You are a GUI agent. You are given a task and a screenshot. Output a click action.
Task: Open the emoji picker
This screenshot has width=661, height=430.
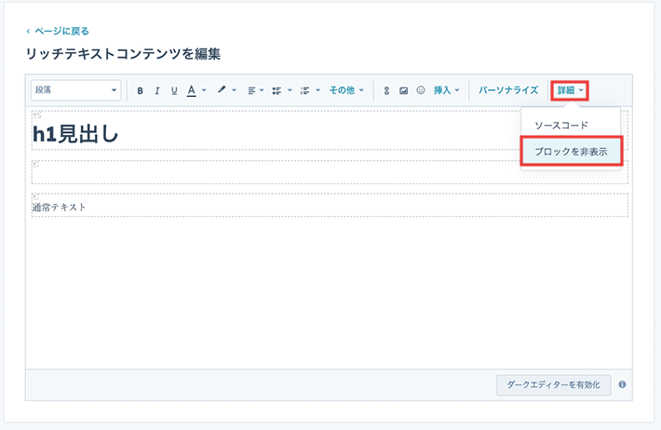pyautogui.click(x=421, y=90)
